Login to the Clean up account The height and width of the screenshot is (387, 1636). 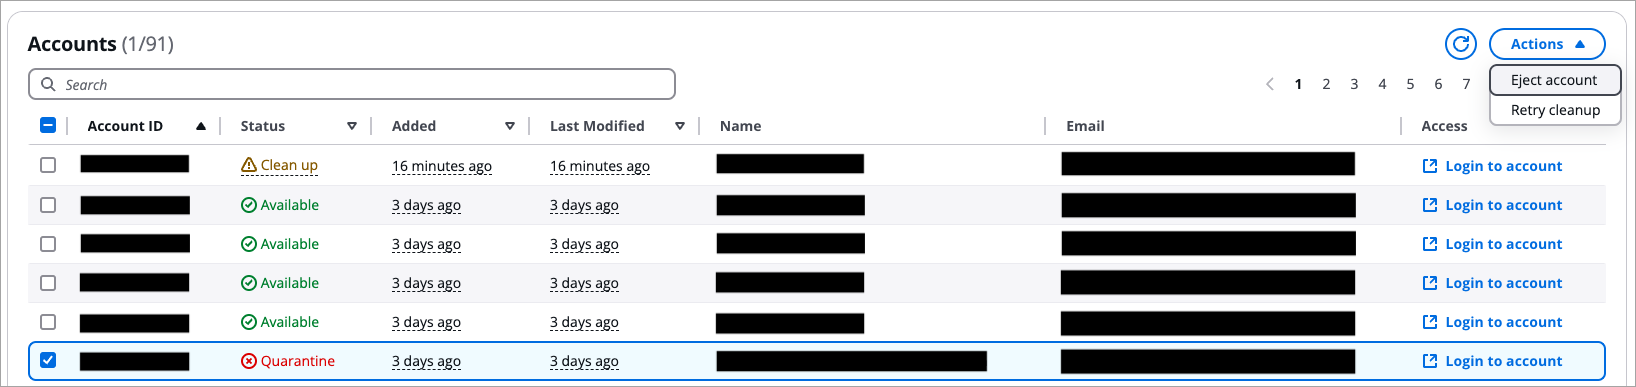1492,166
